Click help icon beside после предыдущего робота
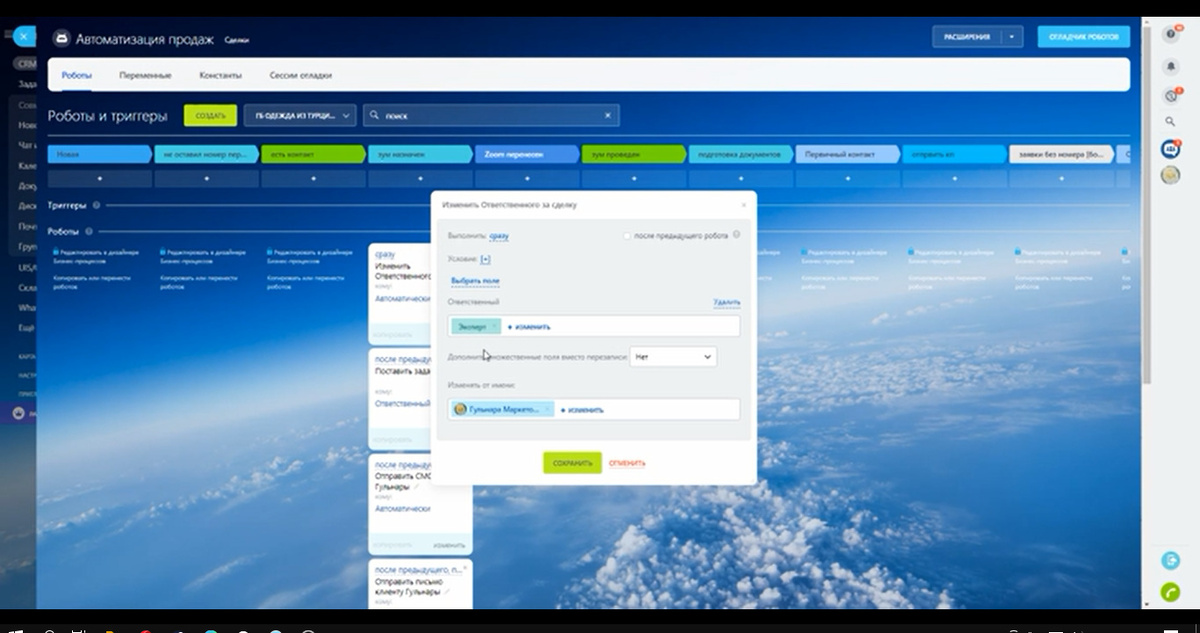The width and height of the screenshot is (1200, 633). tap(736, 235)
